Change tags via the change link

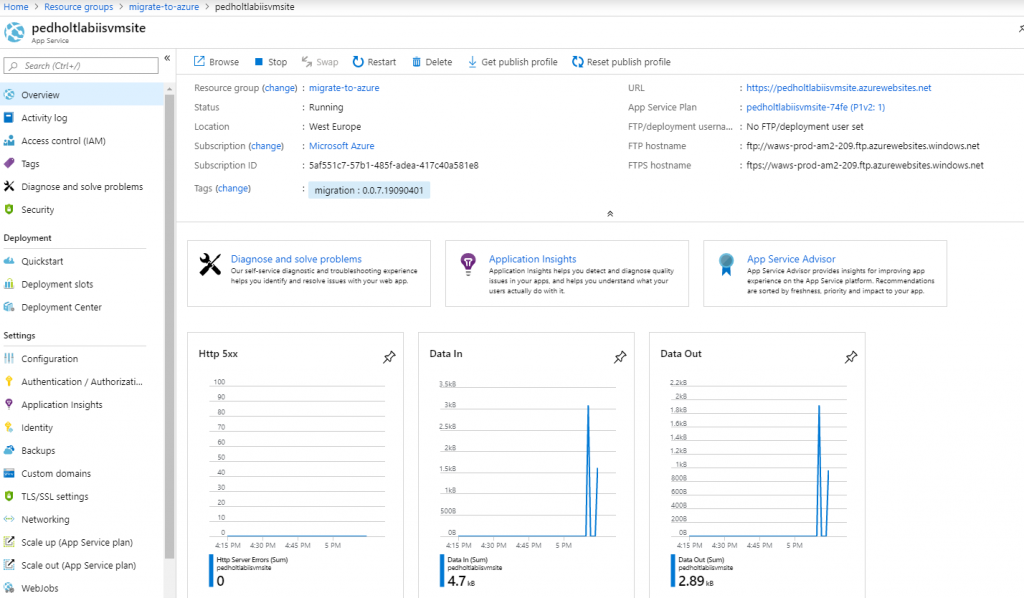click(x=232, y=188)
